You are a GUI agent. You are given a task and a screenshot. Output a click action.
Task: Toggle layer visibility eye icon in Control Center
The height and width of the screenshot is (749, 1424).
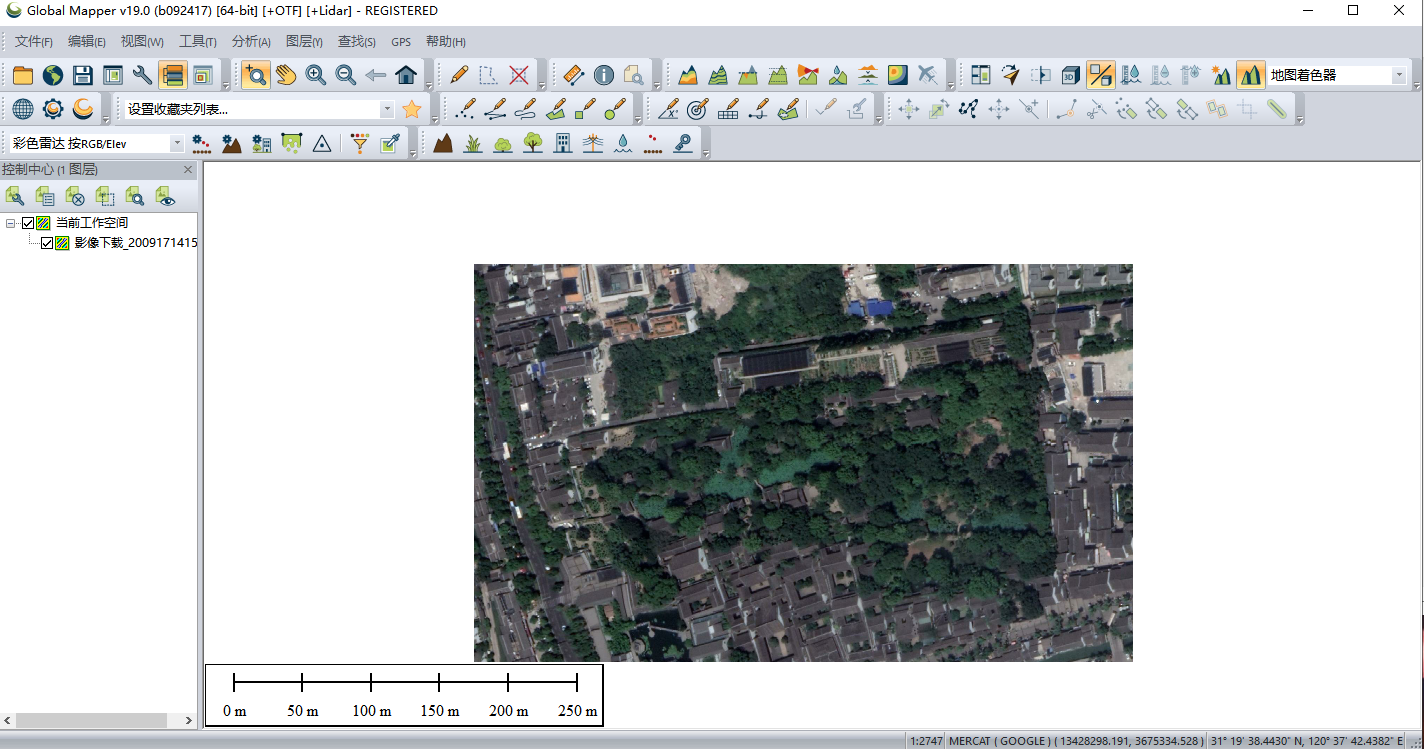pyautogui.click(x=165, y=196)
